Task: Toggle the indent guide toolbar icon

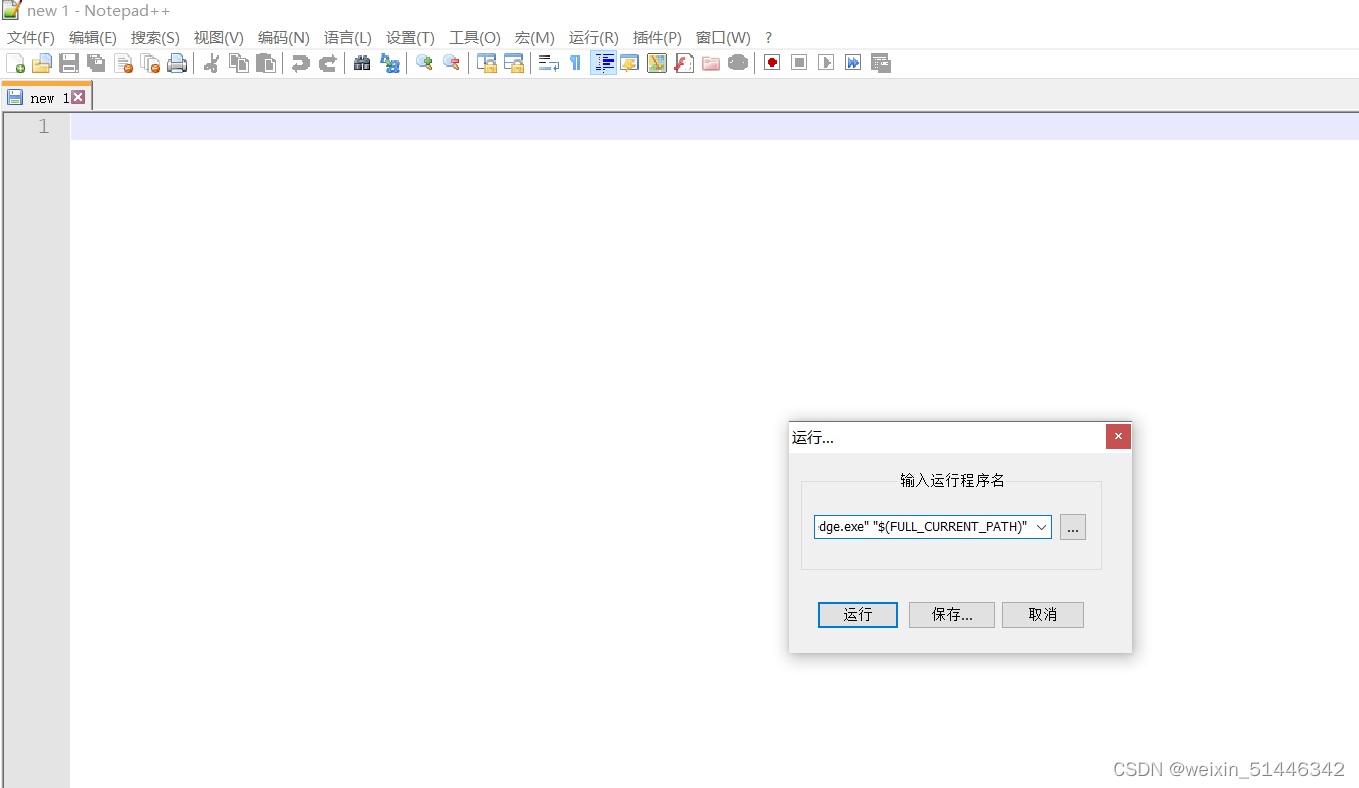Action: 603,63
